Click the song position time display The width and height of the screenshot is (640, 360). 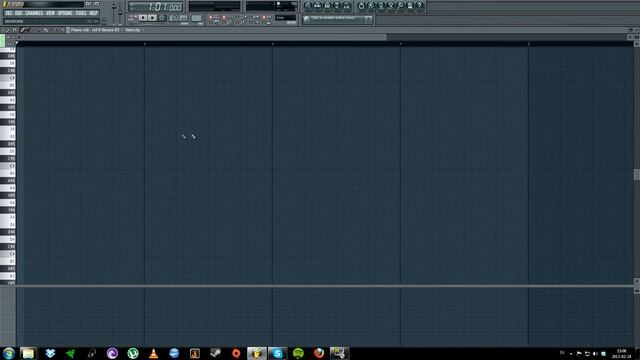coord(156,7)
